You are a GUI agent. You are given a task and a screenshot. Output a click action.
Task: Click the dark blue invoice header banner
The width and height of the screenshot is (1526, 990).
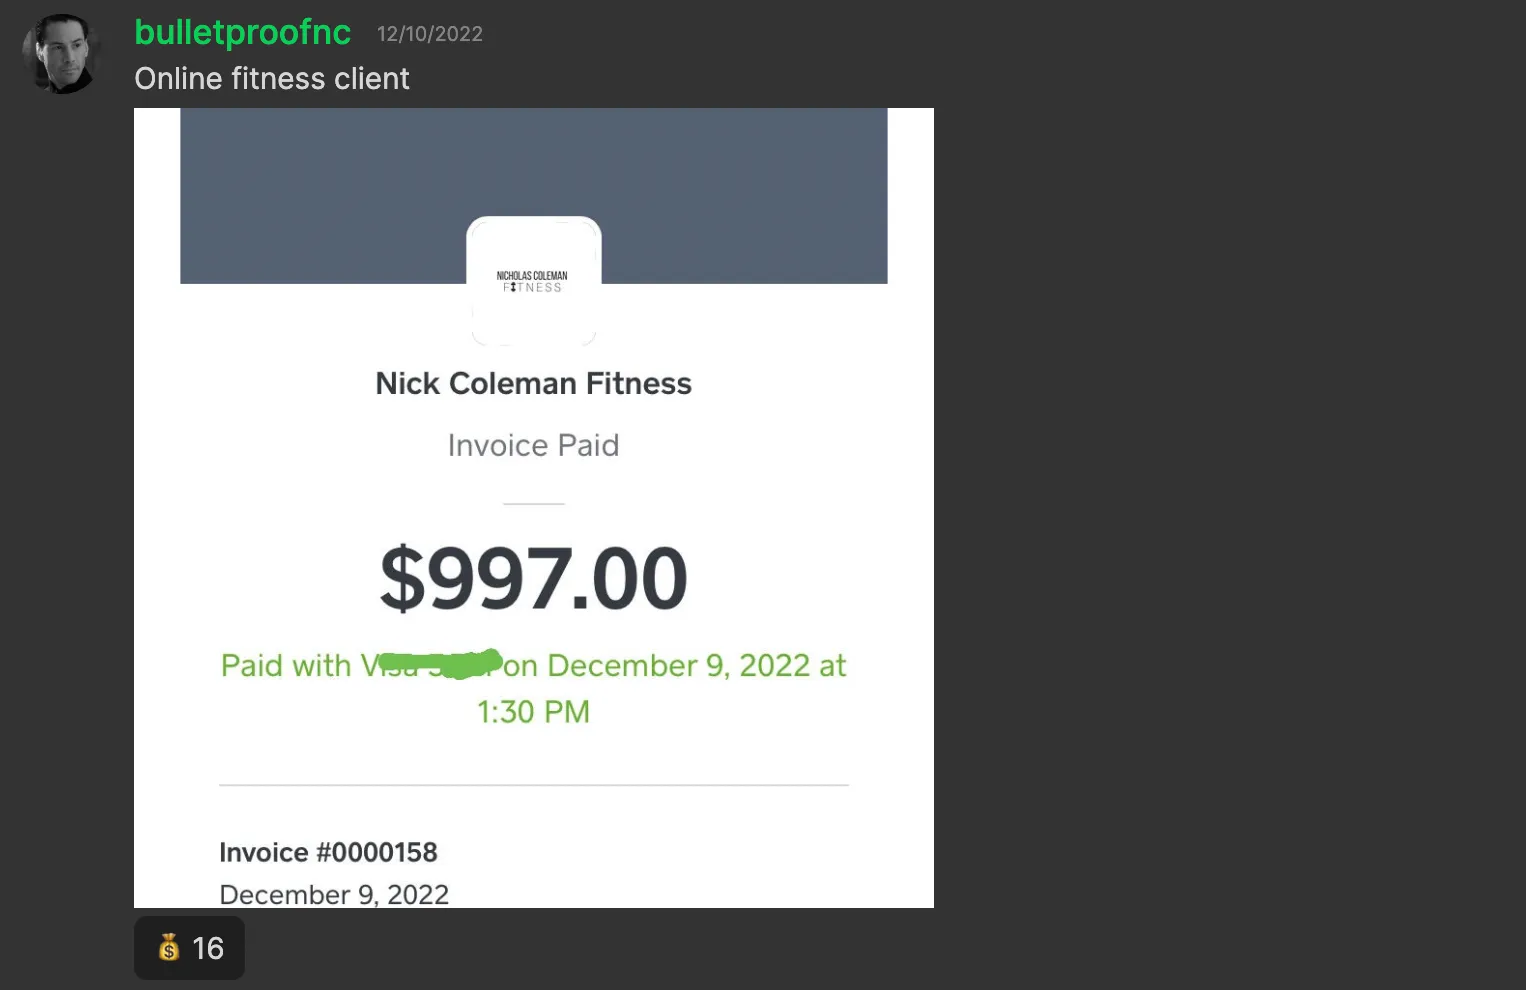pos(533,160)
